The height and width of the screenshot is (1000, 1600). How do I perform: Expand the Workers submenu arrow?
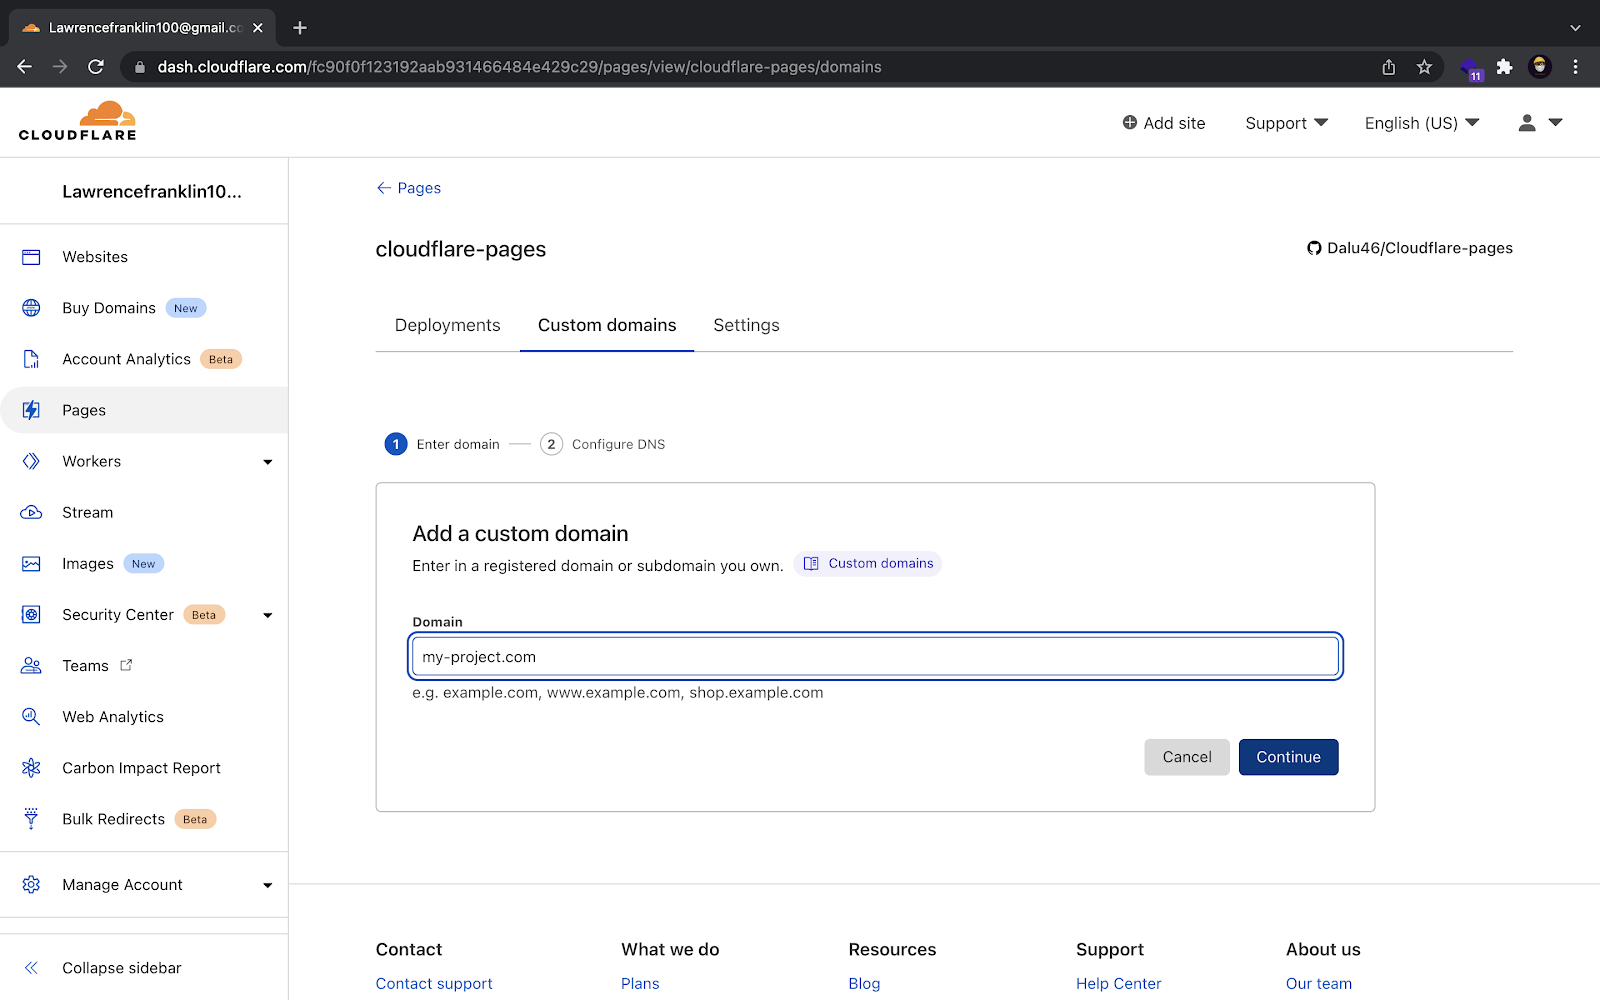point(267,462)
